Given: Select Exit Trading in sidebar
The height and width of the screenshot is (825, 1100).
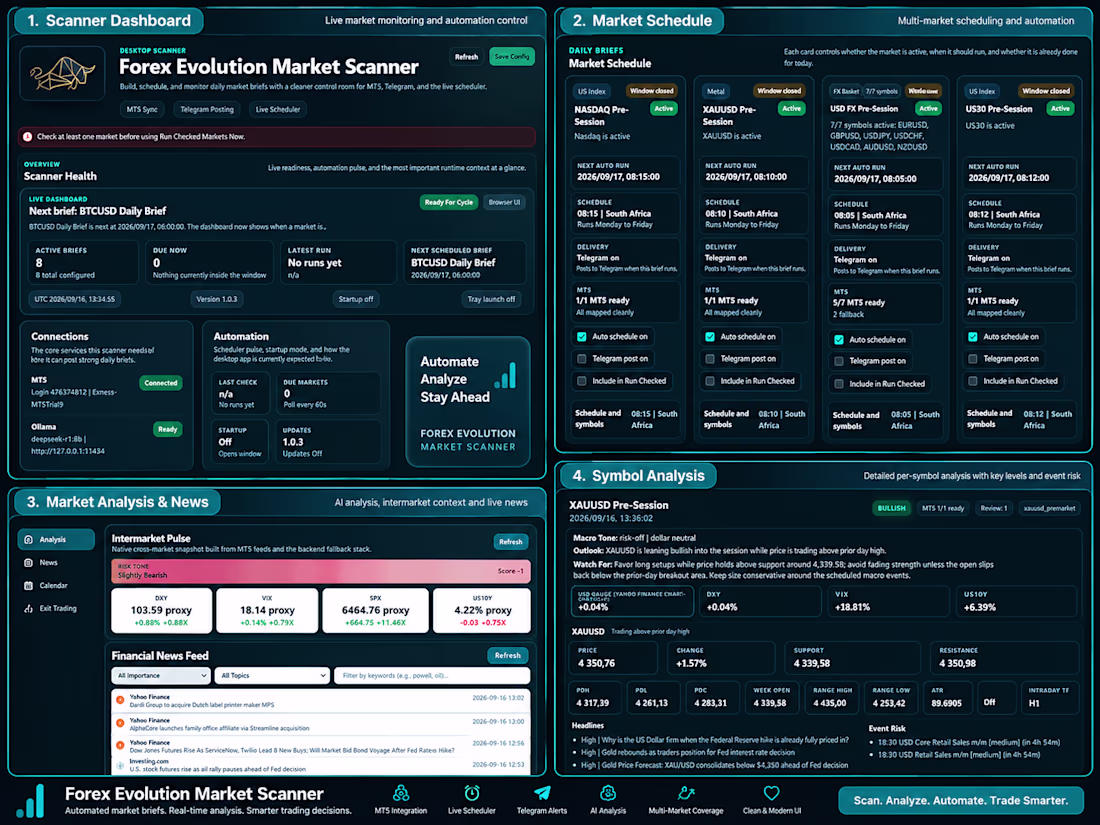Looking at the screenshot, I should (55, 608).
